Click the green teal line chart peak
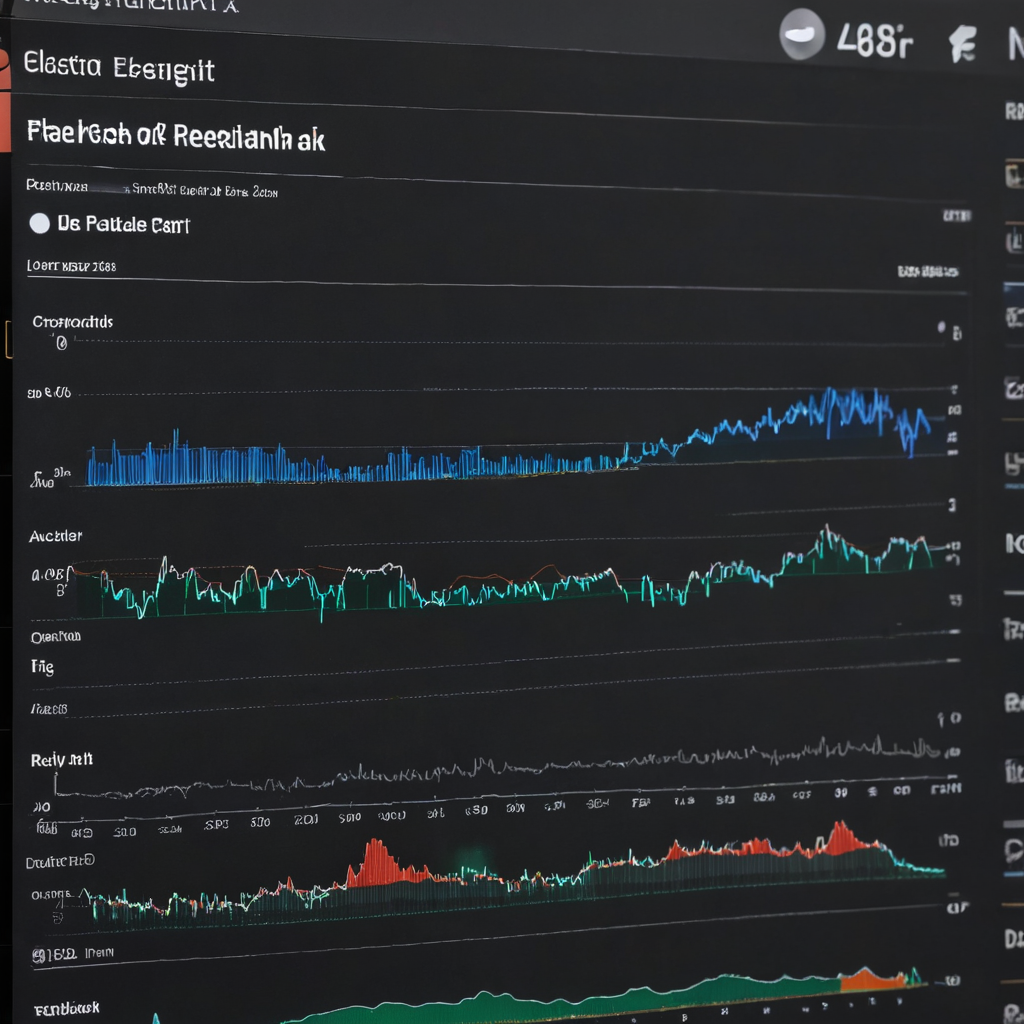 click(827, 539)
